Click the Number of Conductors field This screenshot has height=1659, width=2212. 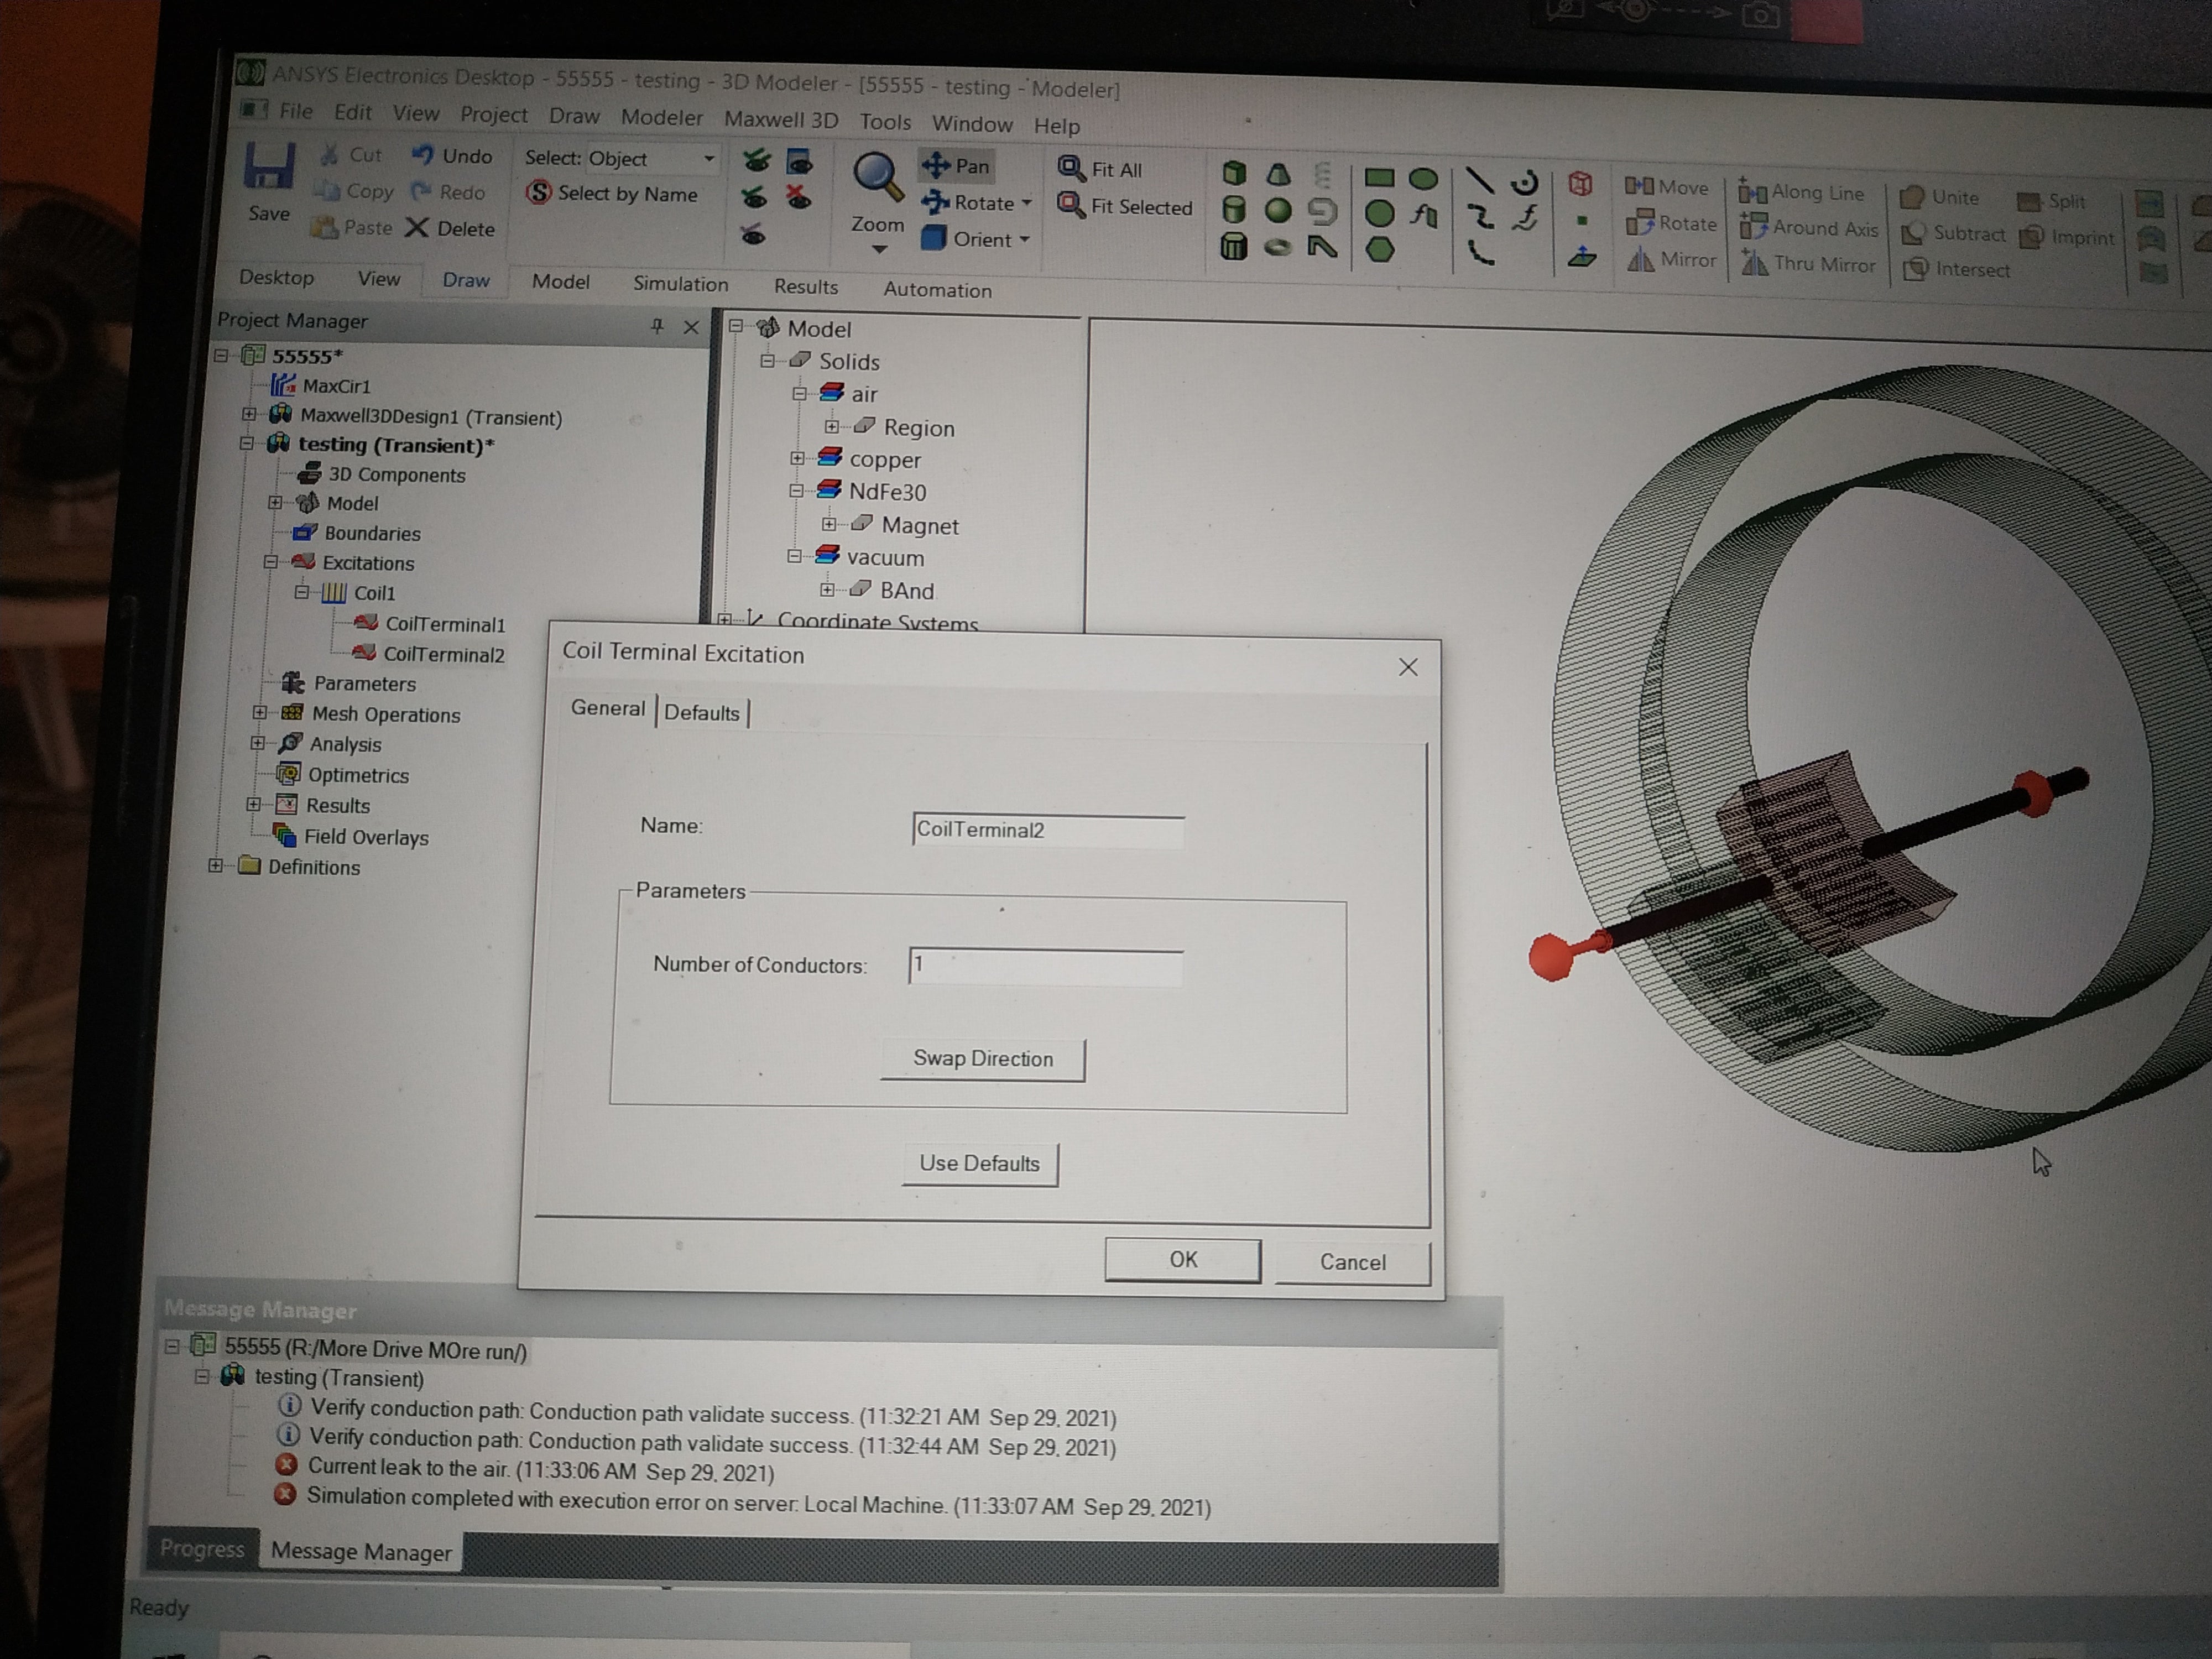(1046, 967)
